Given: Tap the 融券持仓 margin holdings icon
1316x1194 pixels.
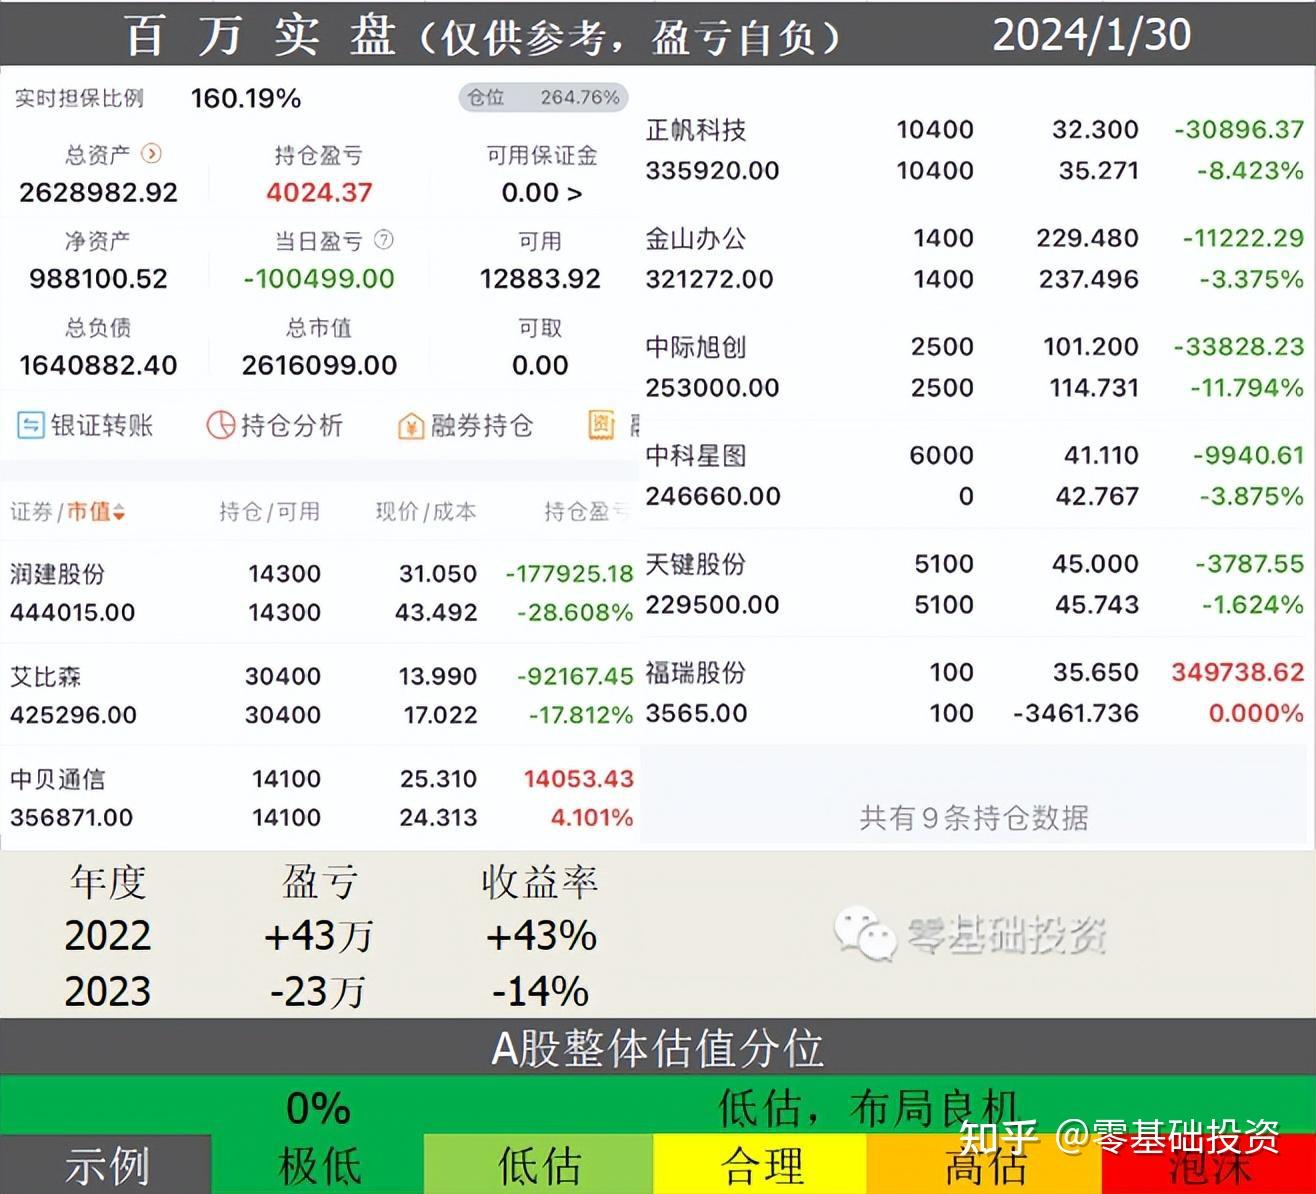Looking at the screenshot, I should [x=465, y=425].
